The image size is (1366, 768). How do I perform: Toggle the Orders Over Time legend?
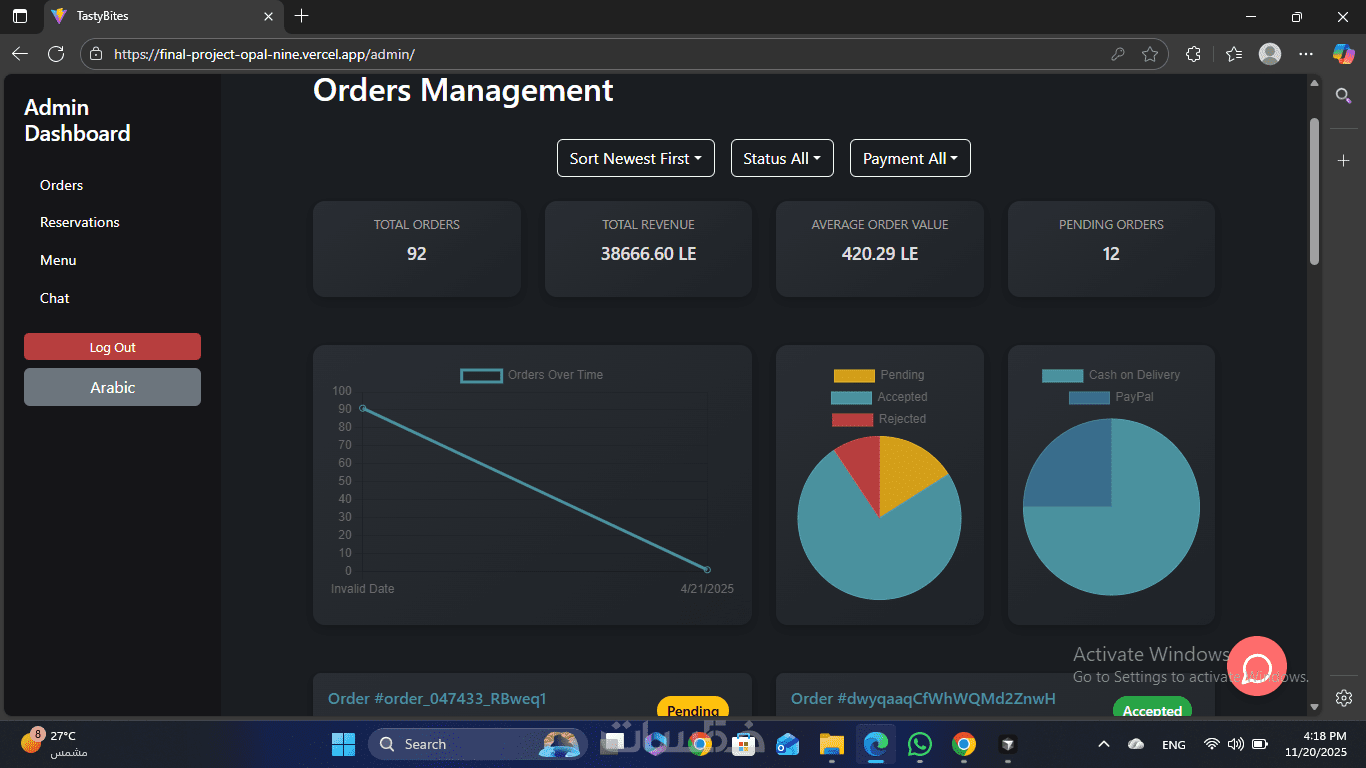532,375
